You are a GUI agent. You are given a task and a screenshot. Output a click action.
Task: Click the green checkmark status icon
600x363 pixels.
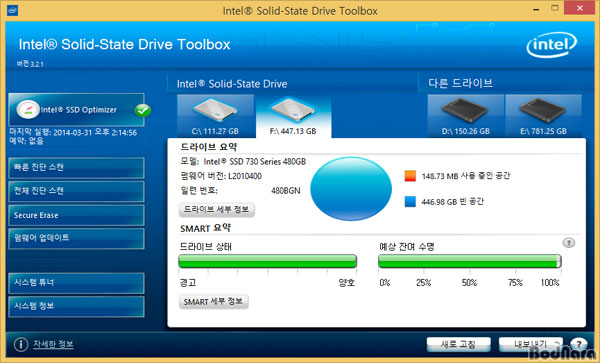pos(143,111)
